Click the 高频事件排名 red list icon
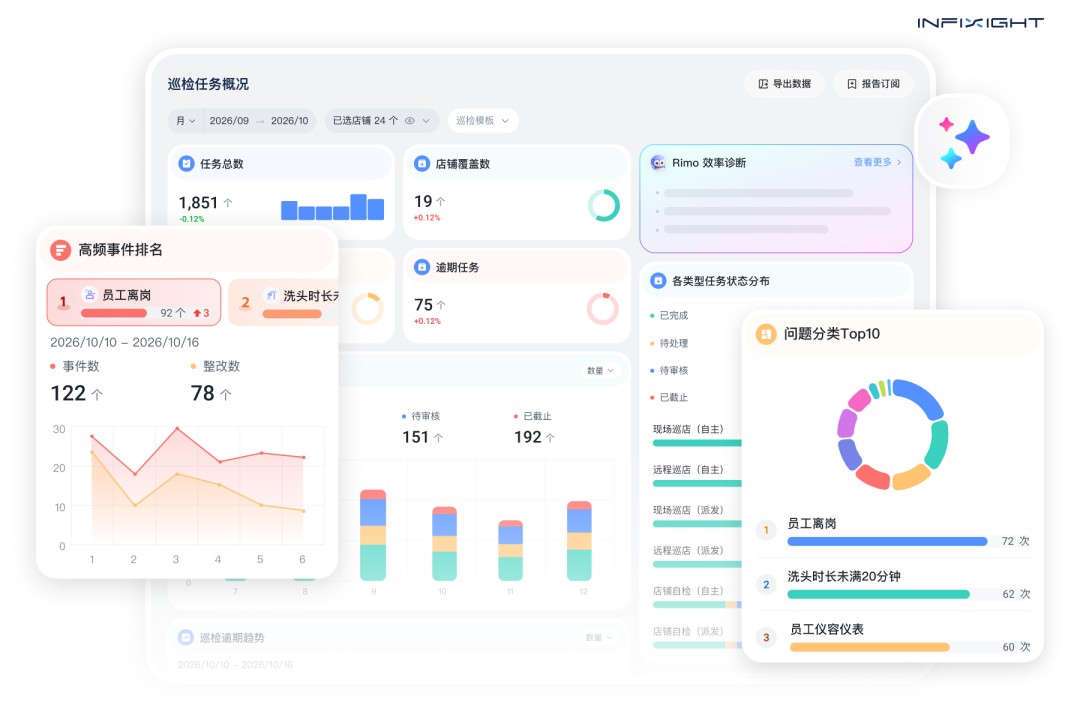Image resolution: width=1080 pixels, height=720 pixels. click(61, 249)
